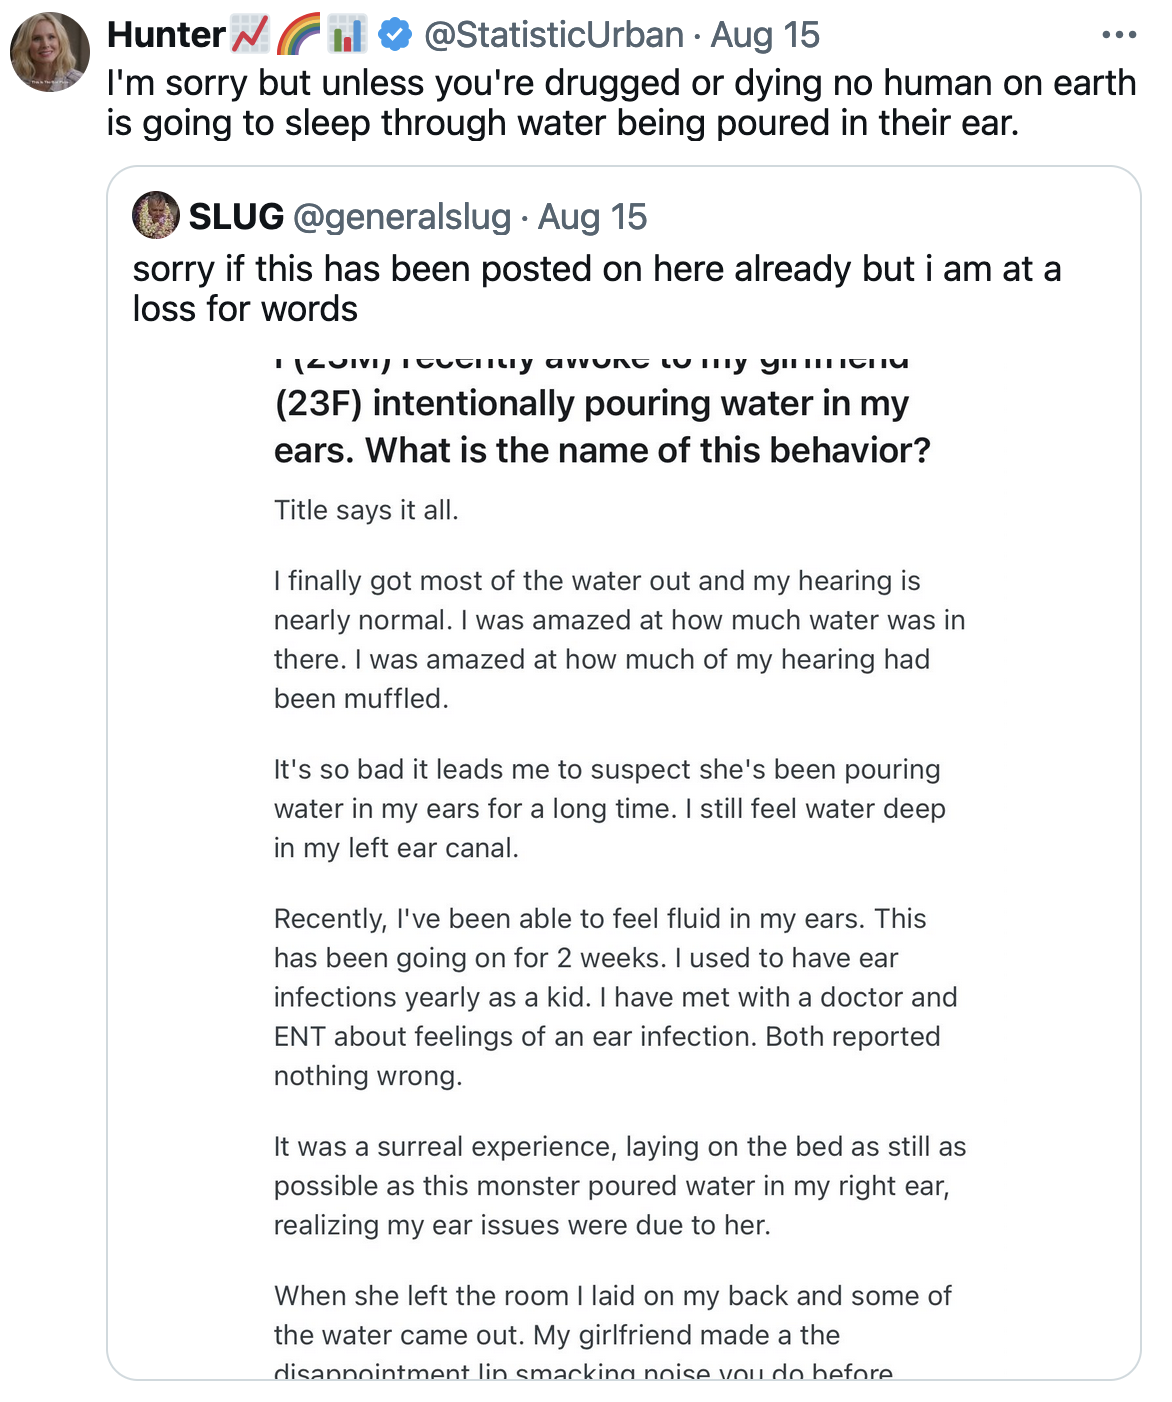1172x1402 pixels.
Task: Open Hunter's profile picture
Action: pyautogui.click(x=50, y=52)
